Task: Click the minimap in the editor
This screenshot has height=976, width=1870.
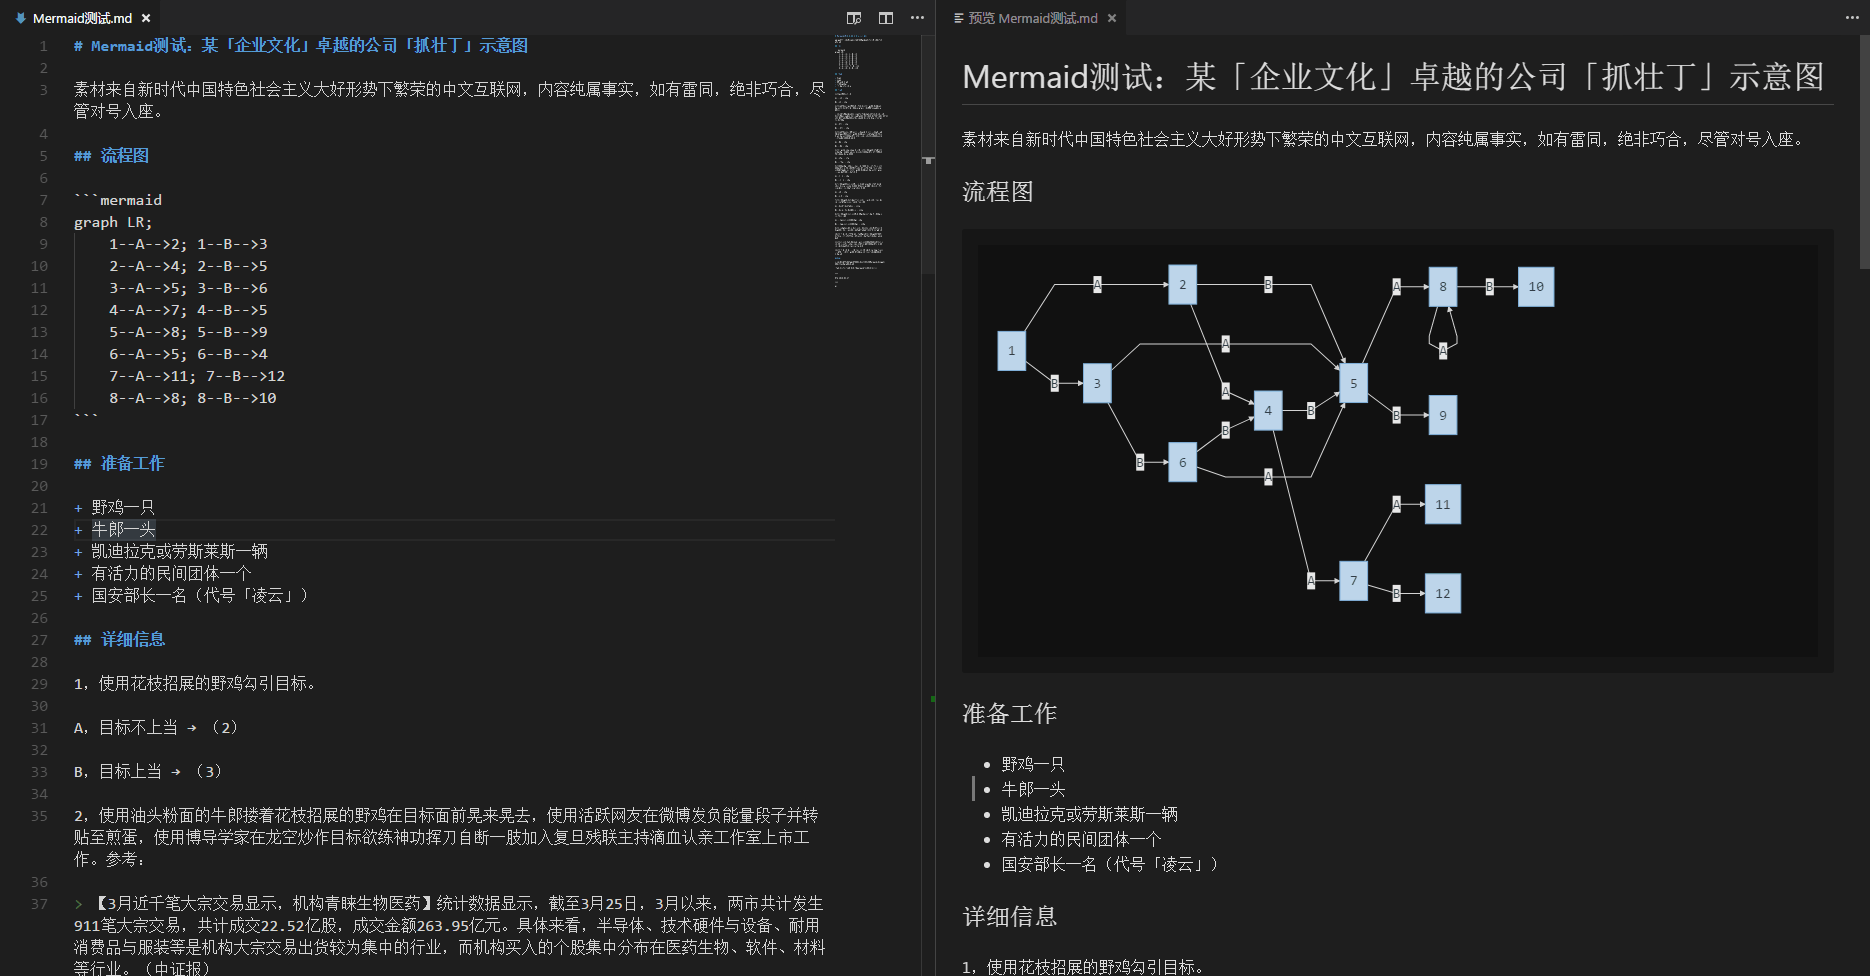Action: 860,160
